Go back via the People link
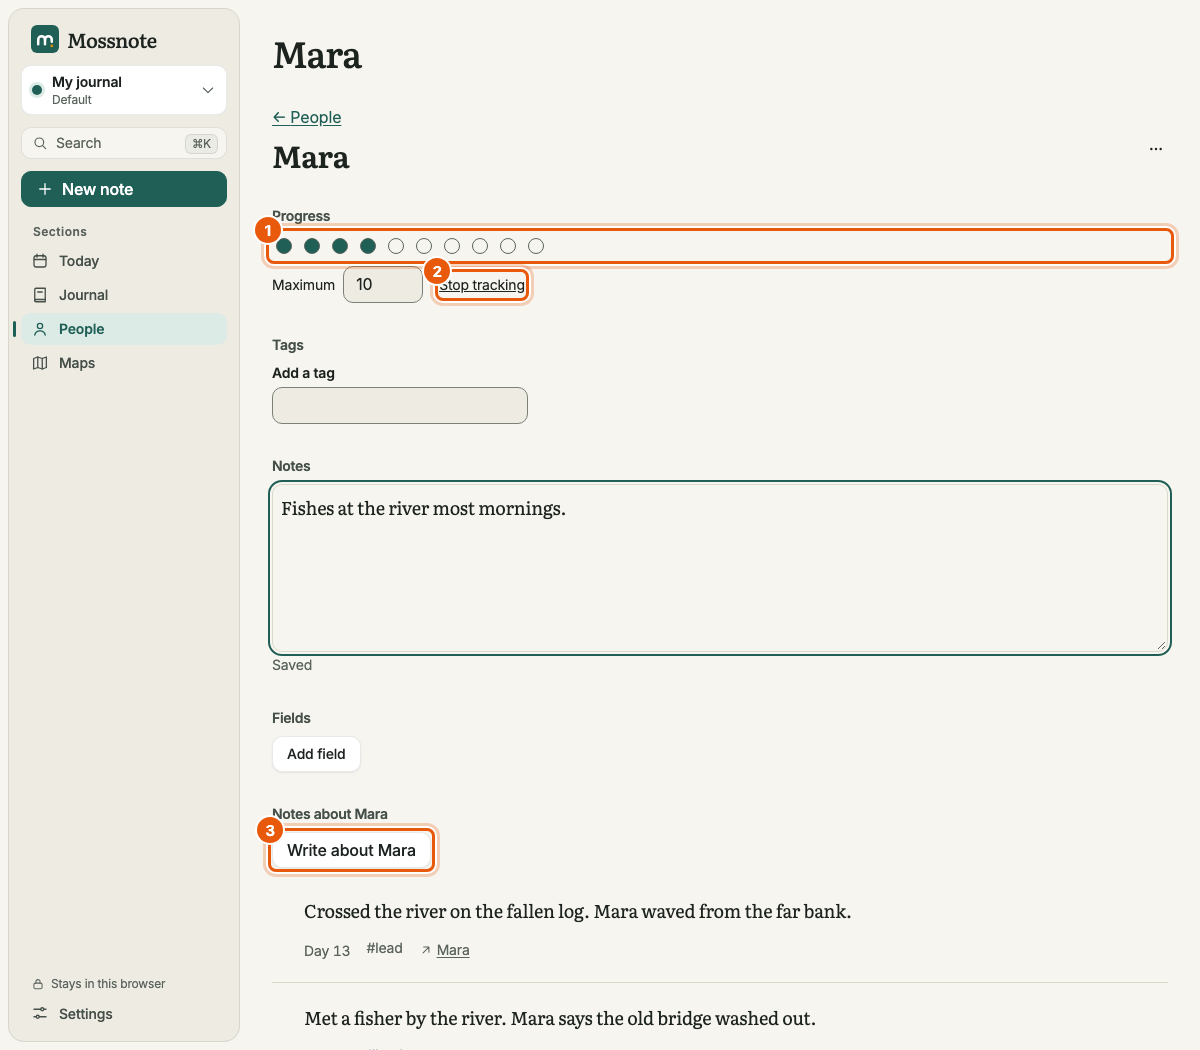1200x1050 pixels. 307,117
